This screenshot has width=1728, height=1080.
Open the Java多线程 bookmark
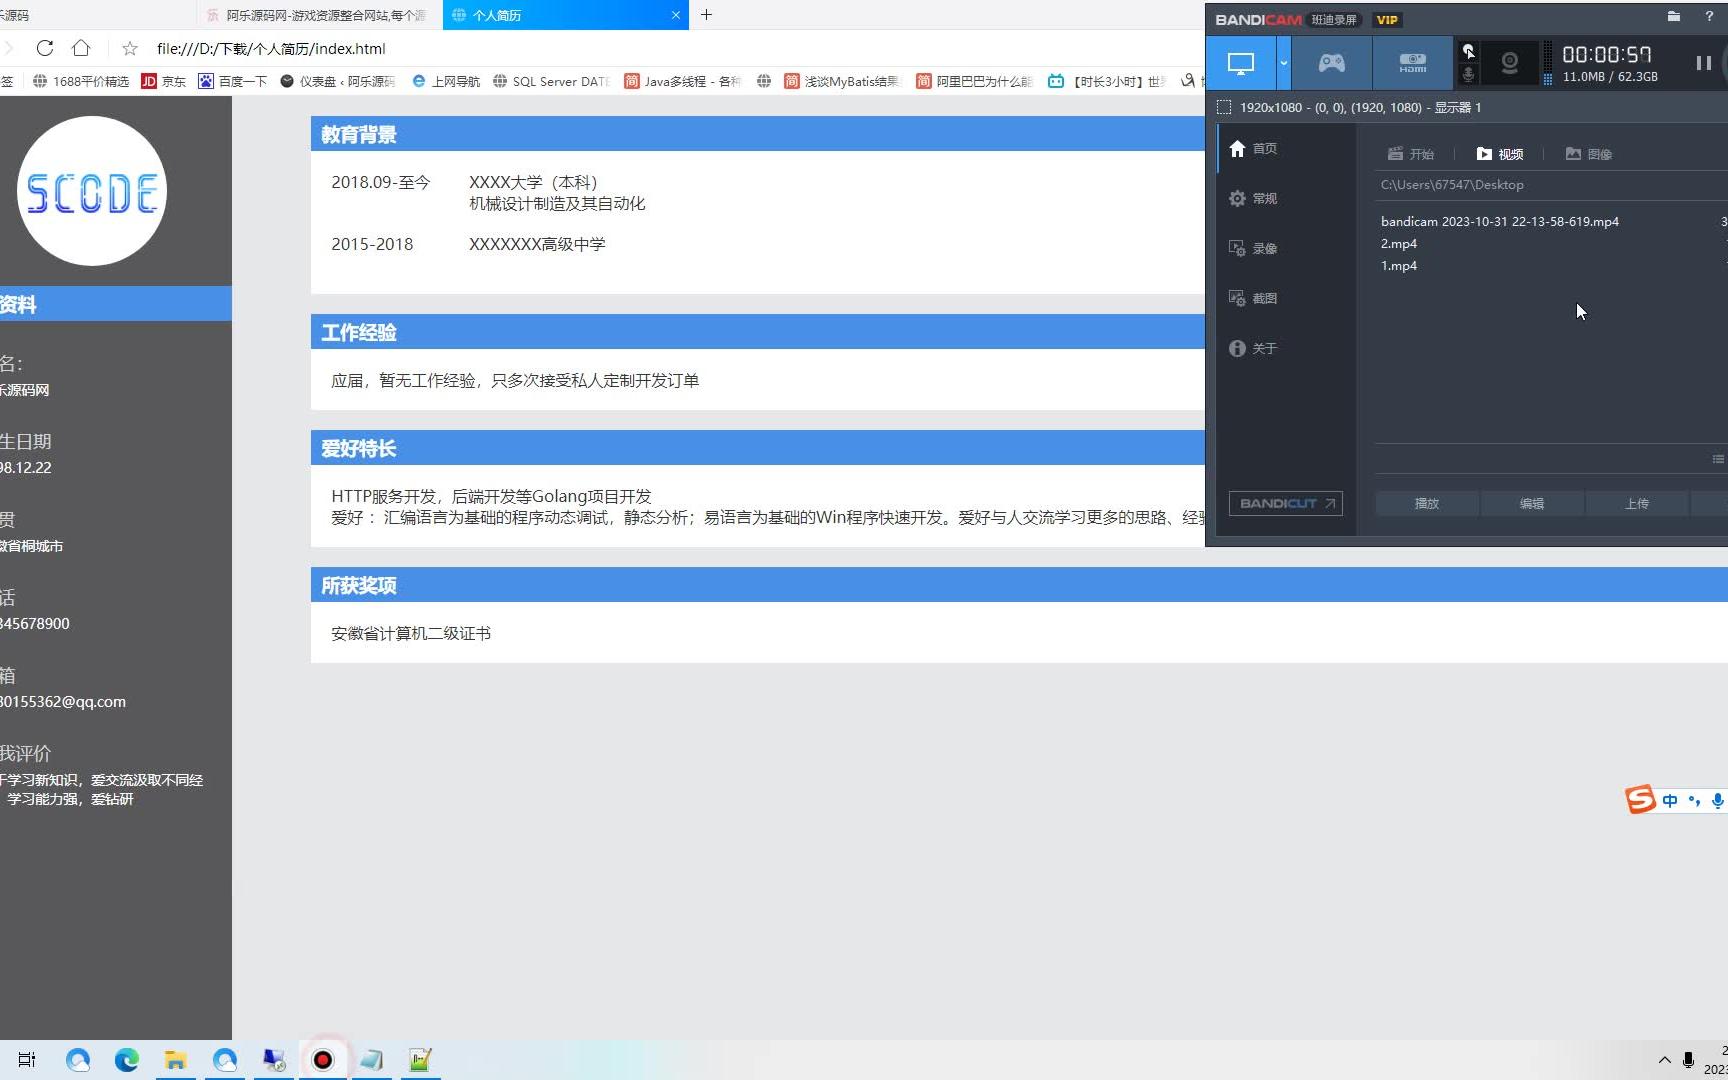coord(682,81)
